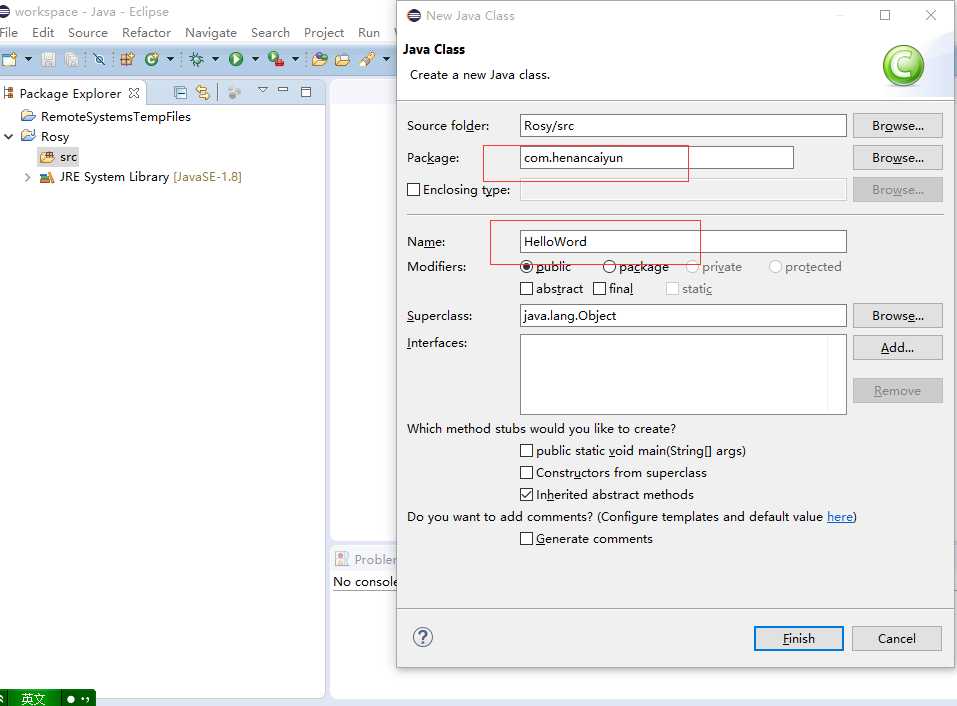Viewport: 957px width, 706px height.
Task: Click Collapse All in Package Explorer
Action: click(180, 93)
